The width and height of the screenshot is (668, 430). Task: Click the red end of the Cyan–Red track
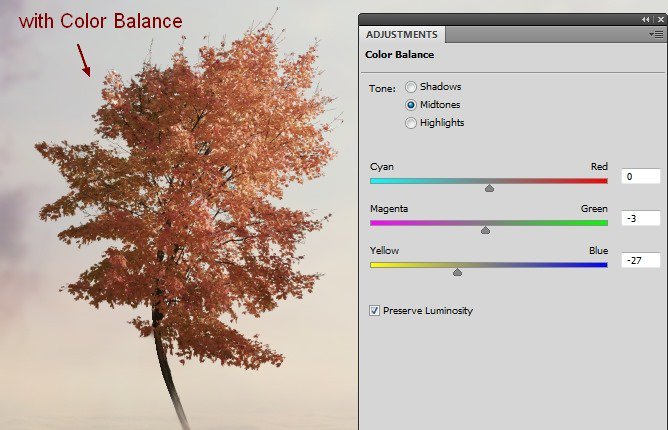[602, 181]
